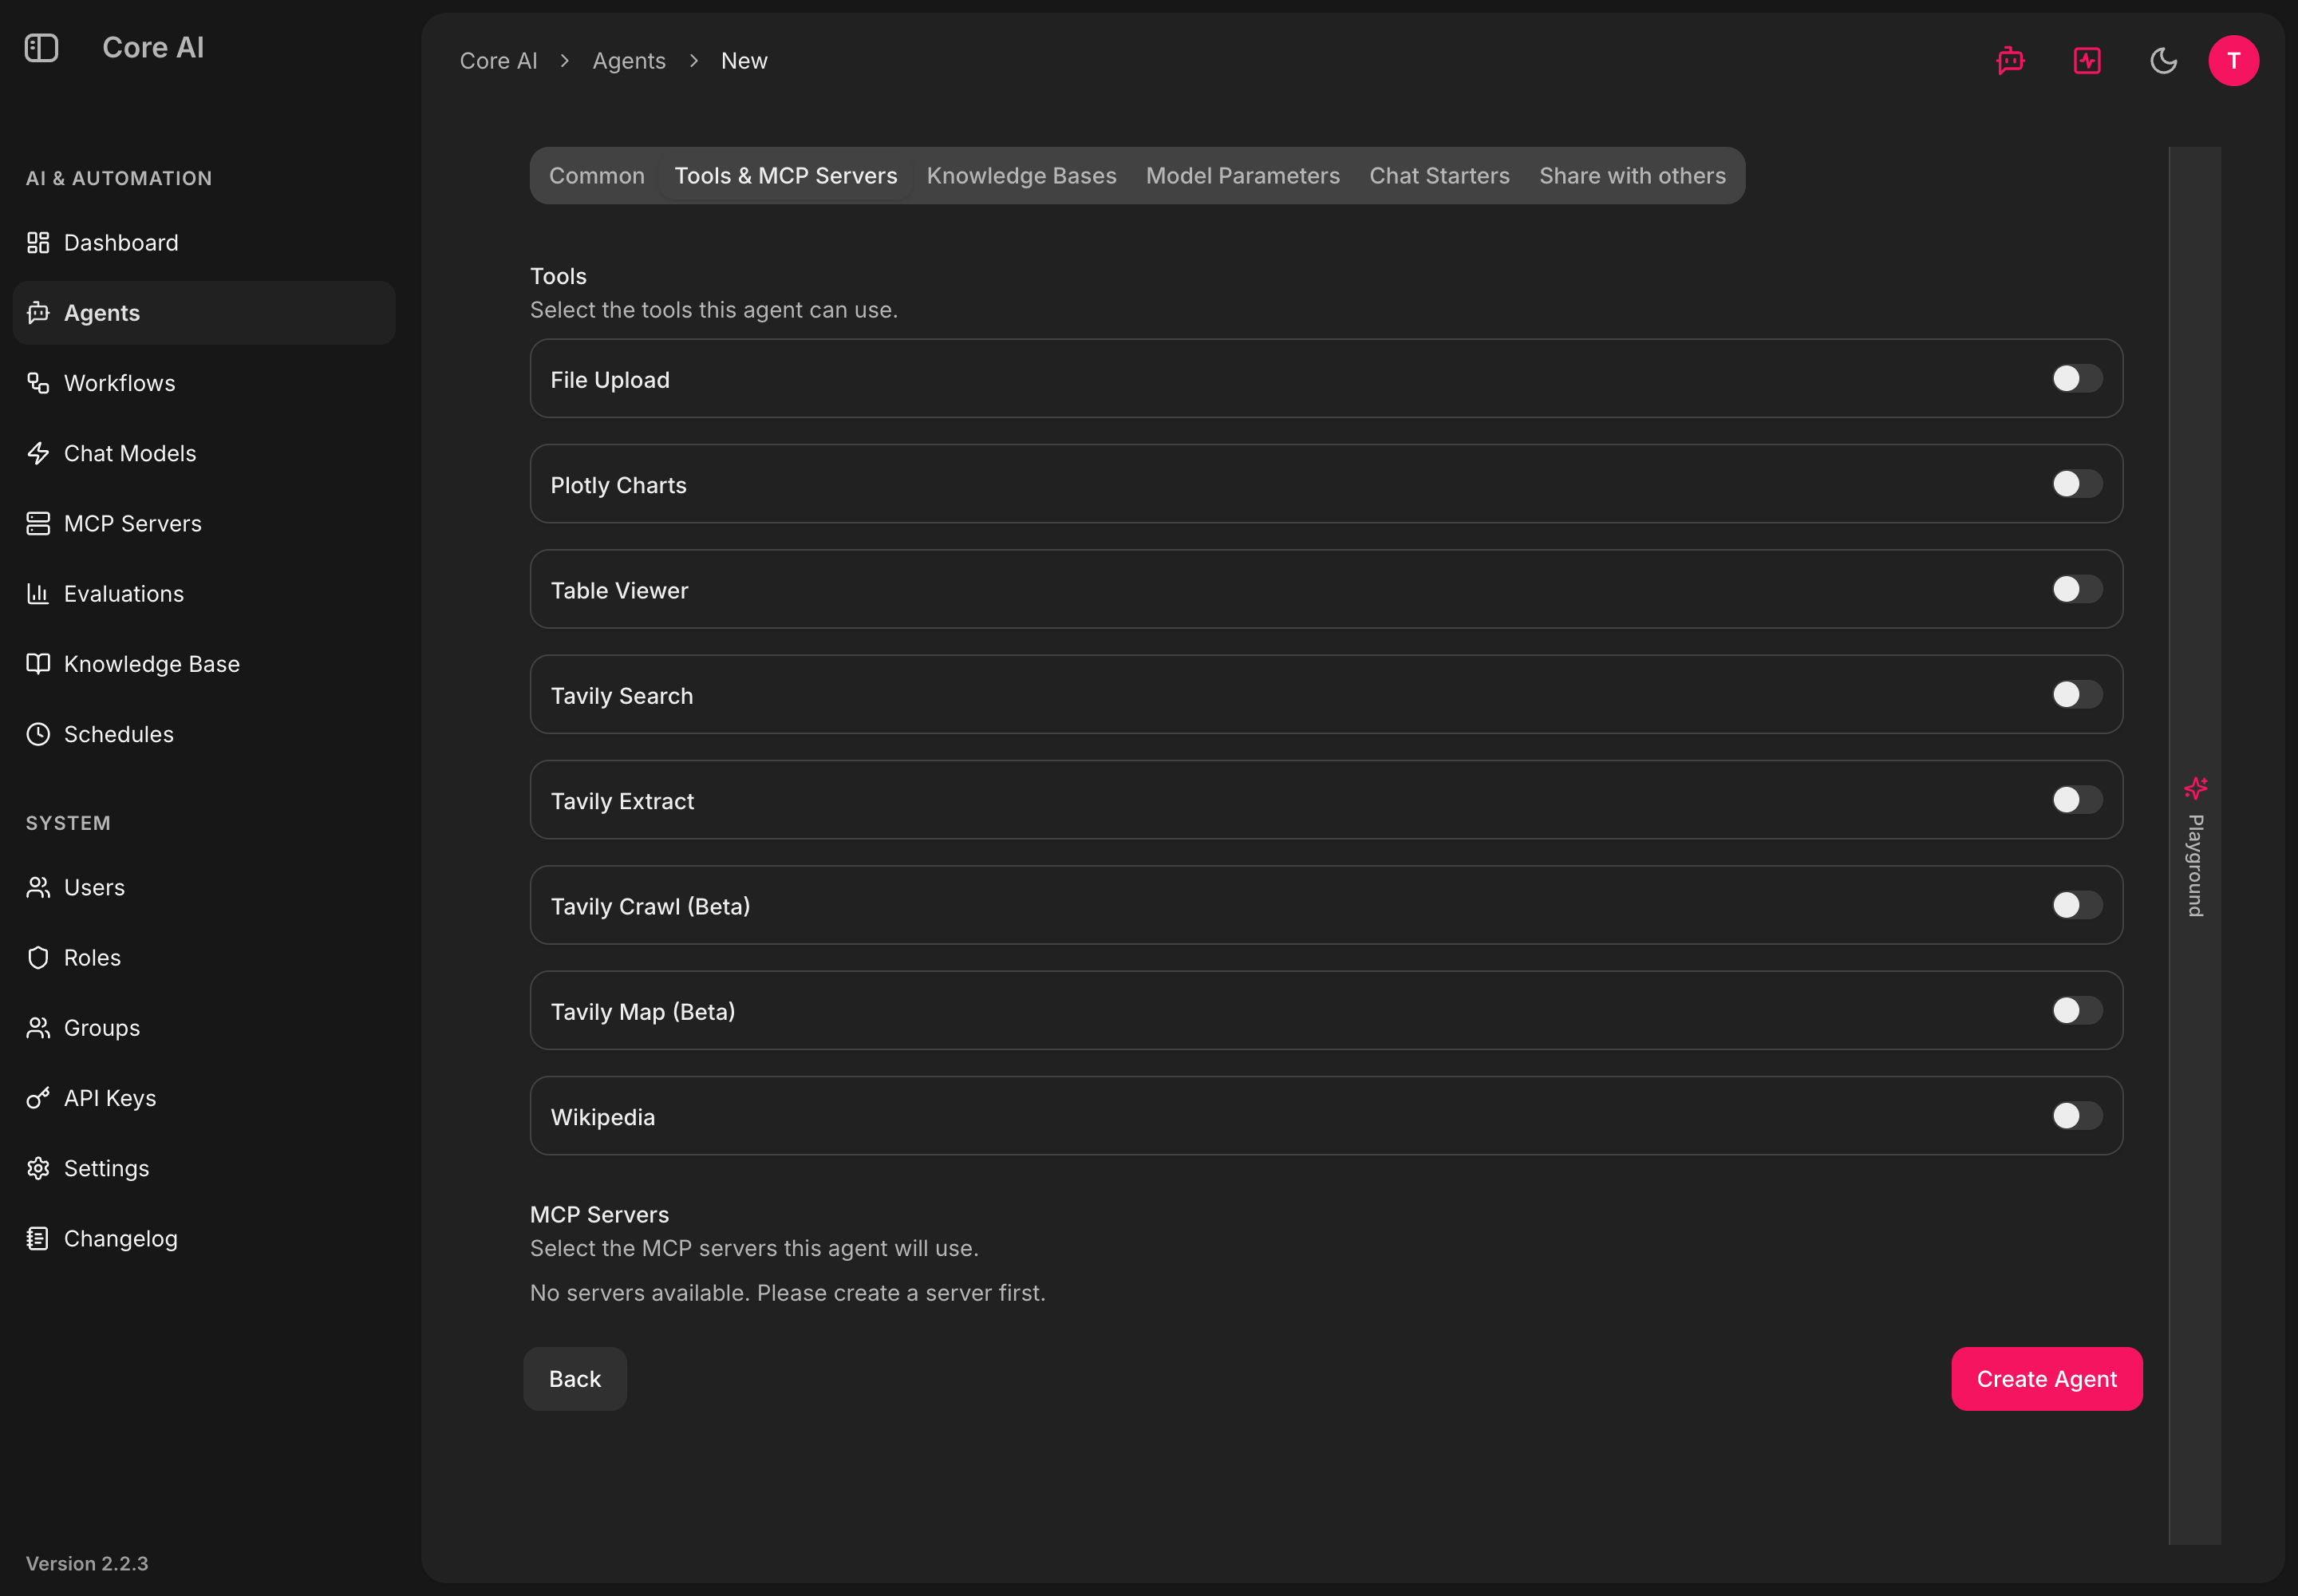Click the Playground sparkle icon
The height and width of the screenshot is (1596, 2298).
[x=2195, y=789]
